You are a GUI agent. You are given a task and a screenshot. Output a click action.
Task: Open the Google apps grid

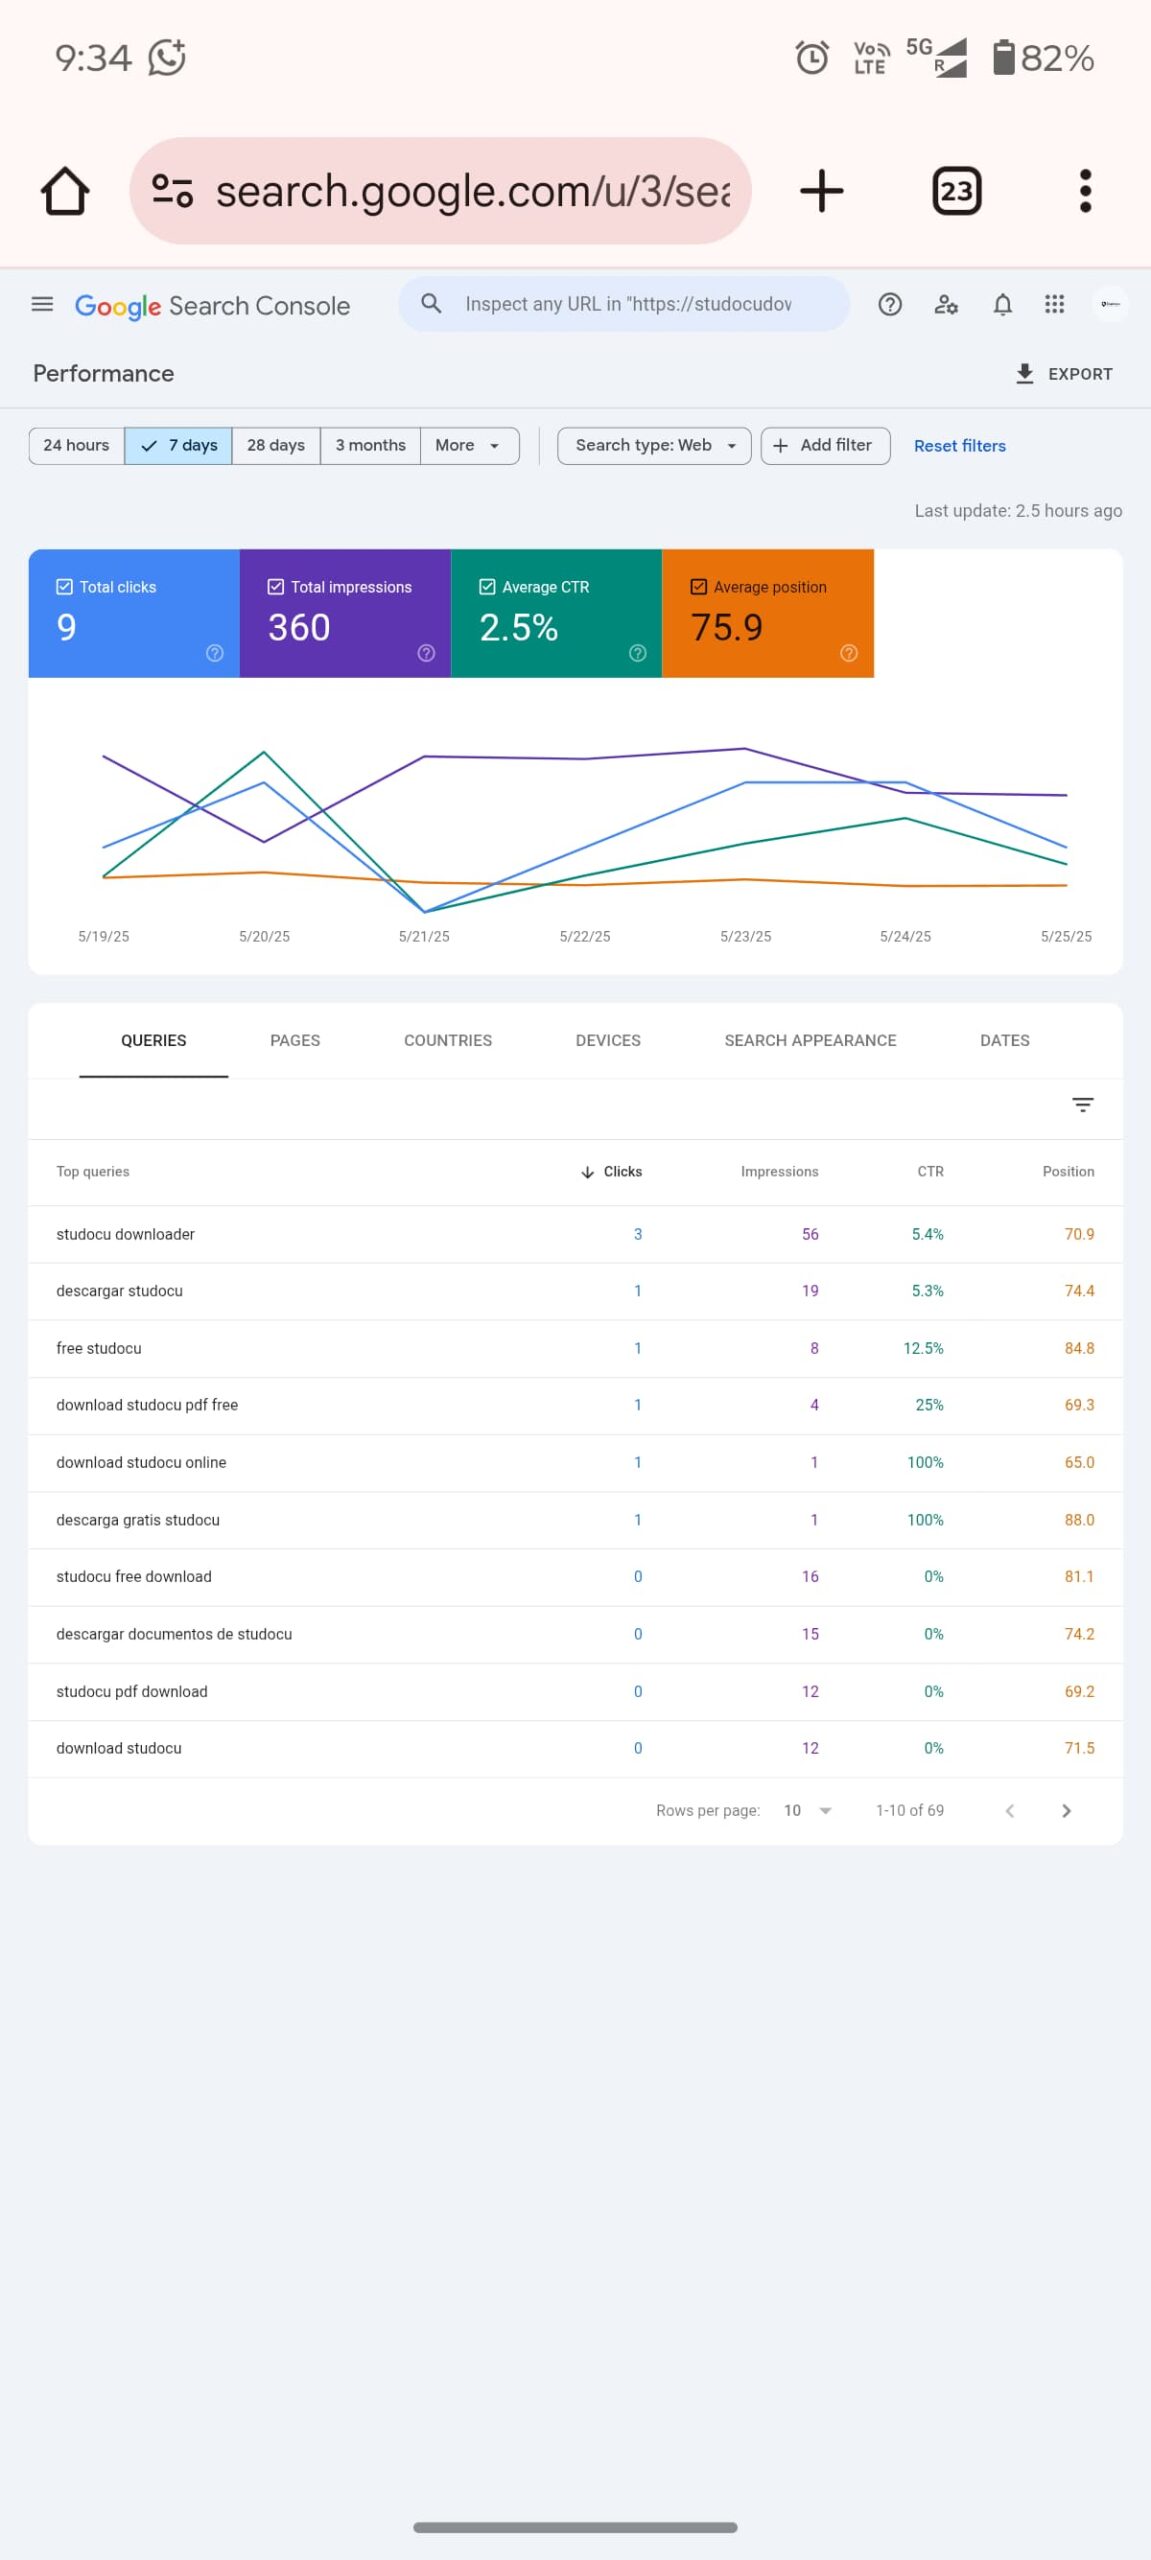point(1054,304)
